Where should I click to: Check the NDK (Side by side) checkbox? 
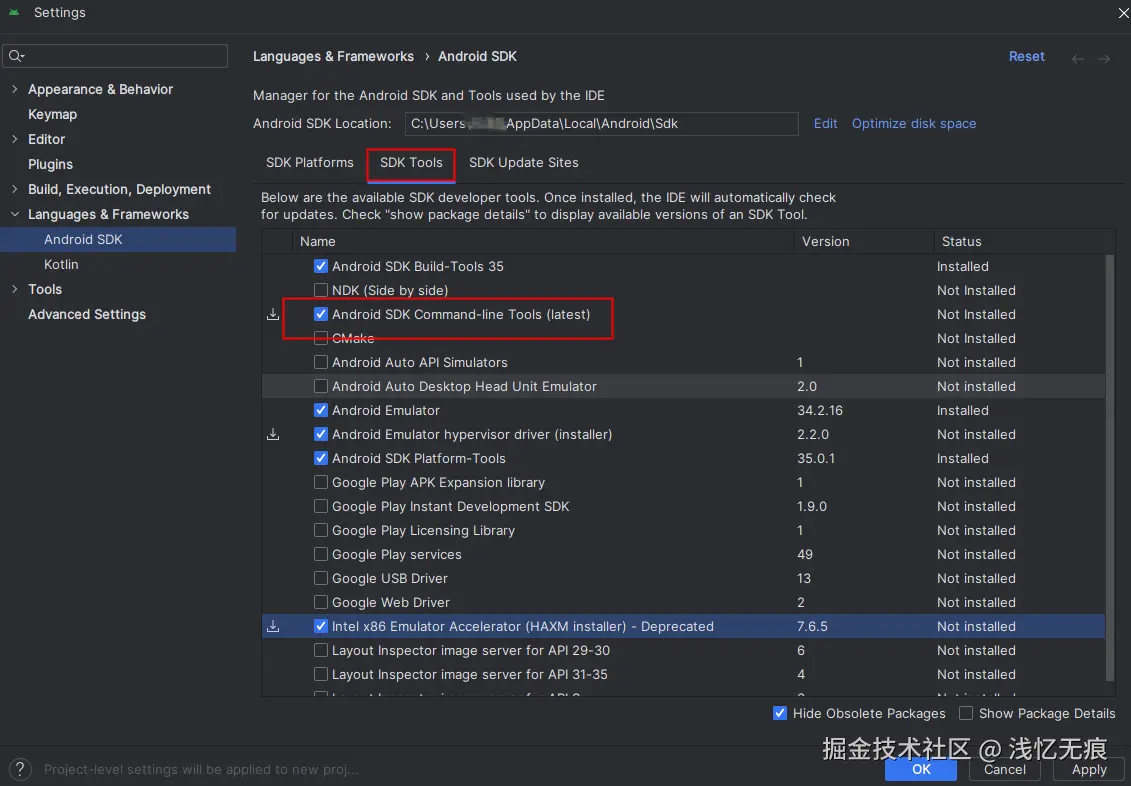pos(321,290)
